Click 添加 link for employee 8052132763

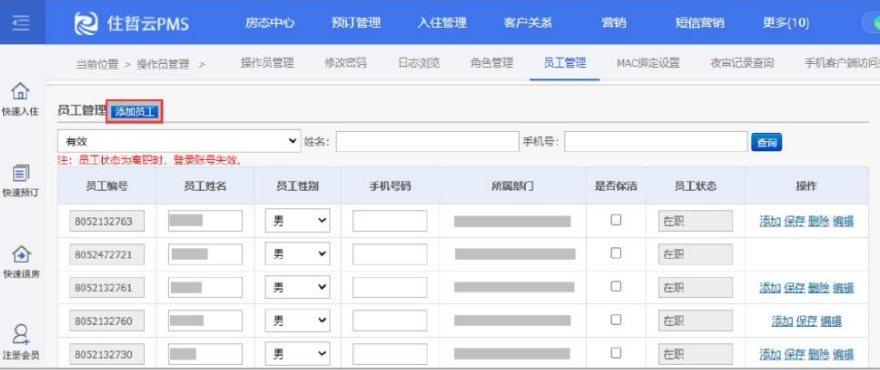[769, 221]
